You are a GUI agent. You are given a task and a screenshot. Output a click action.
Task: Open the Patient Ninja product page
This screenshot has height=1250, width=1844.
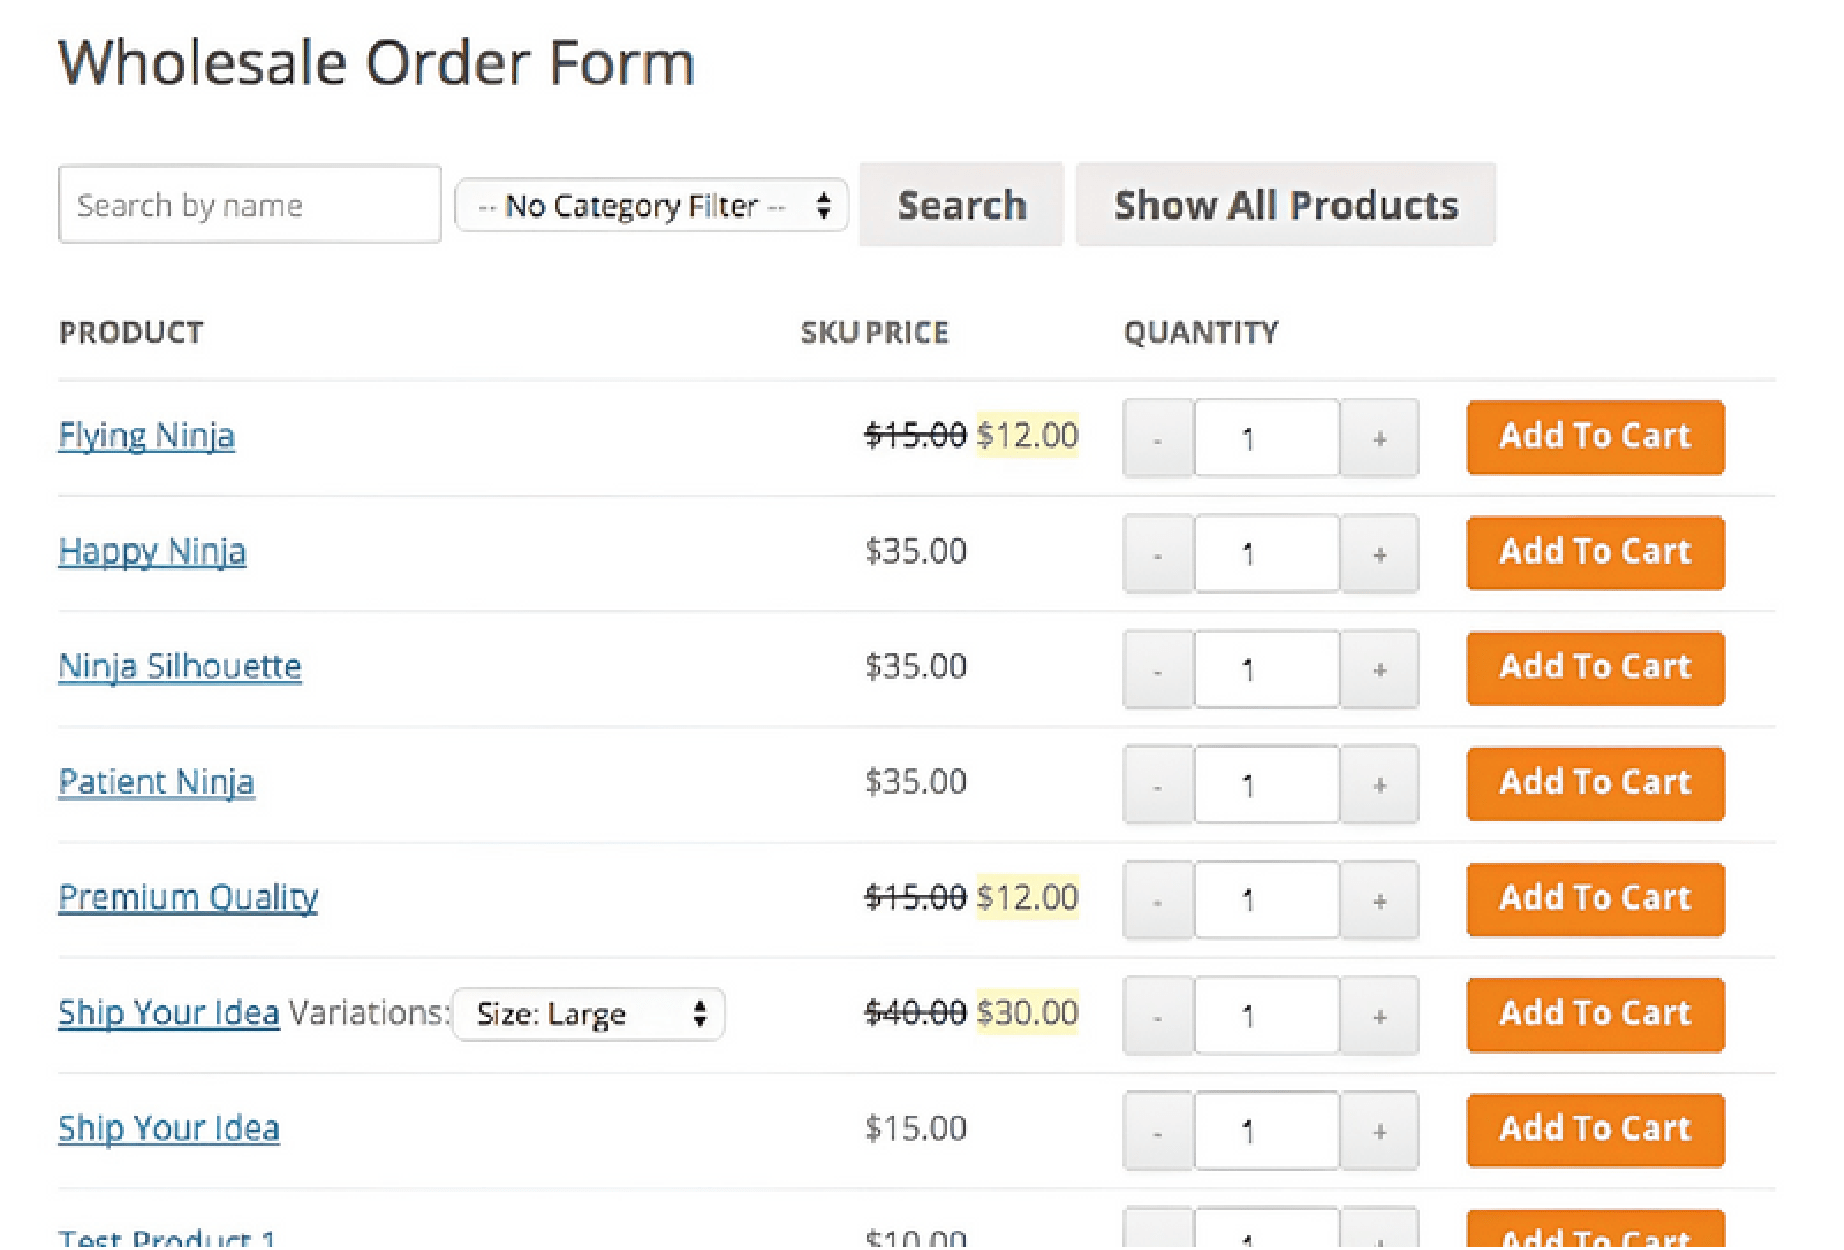click(x=156, y=782)
